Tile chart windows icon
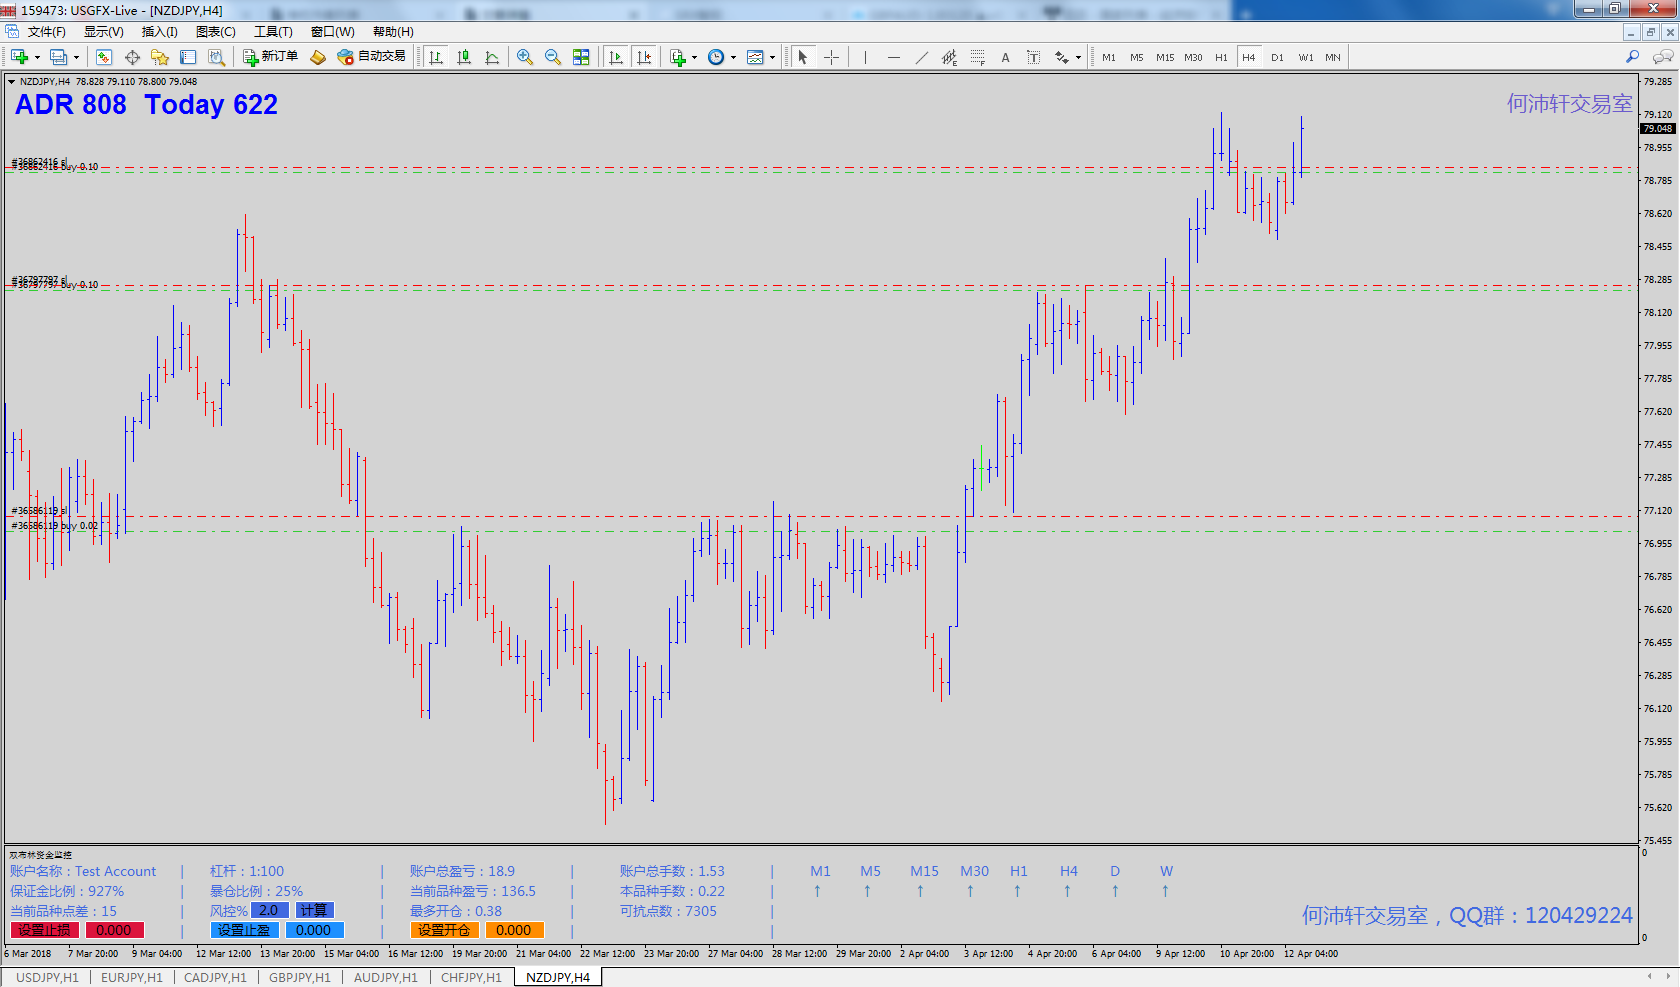 click(x=581, y=57)
